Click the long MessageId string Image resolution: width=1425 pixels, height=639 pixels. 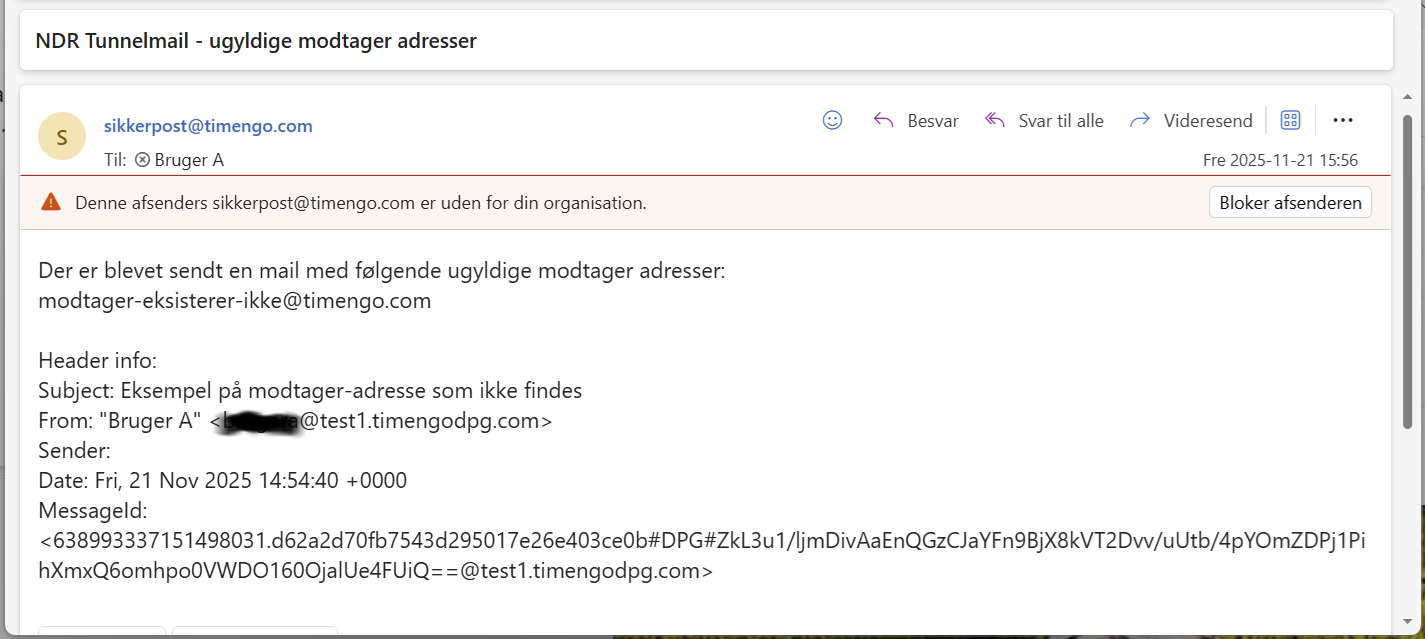pyautogui.click(x=700, y=542)
